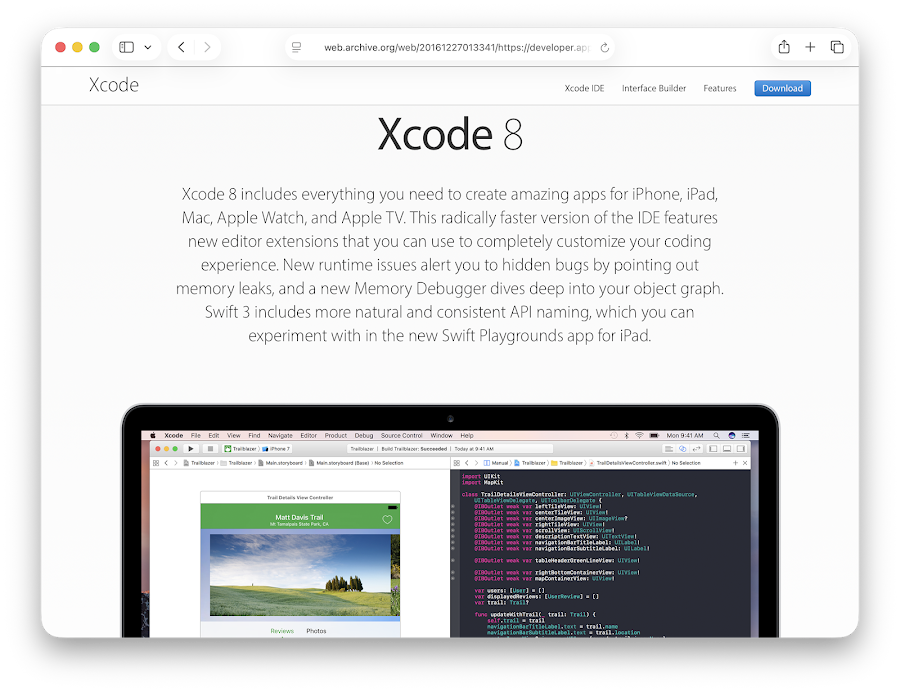This screenshot has height=692, width=900.
Task: Open the Editor menu in pictured Xcode
Action: point(309,436)
